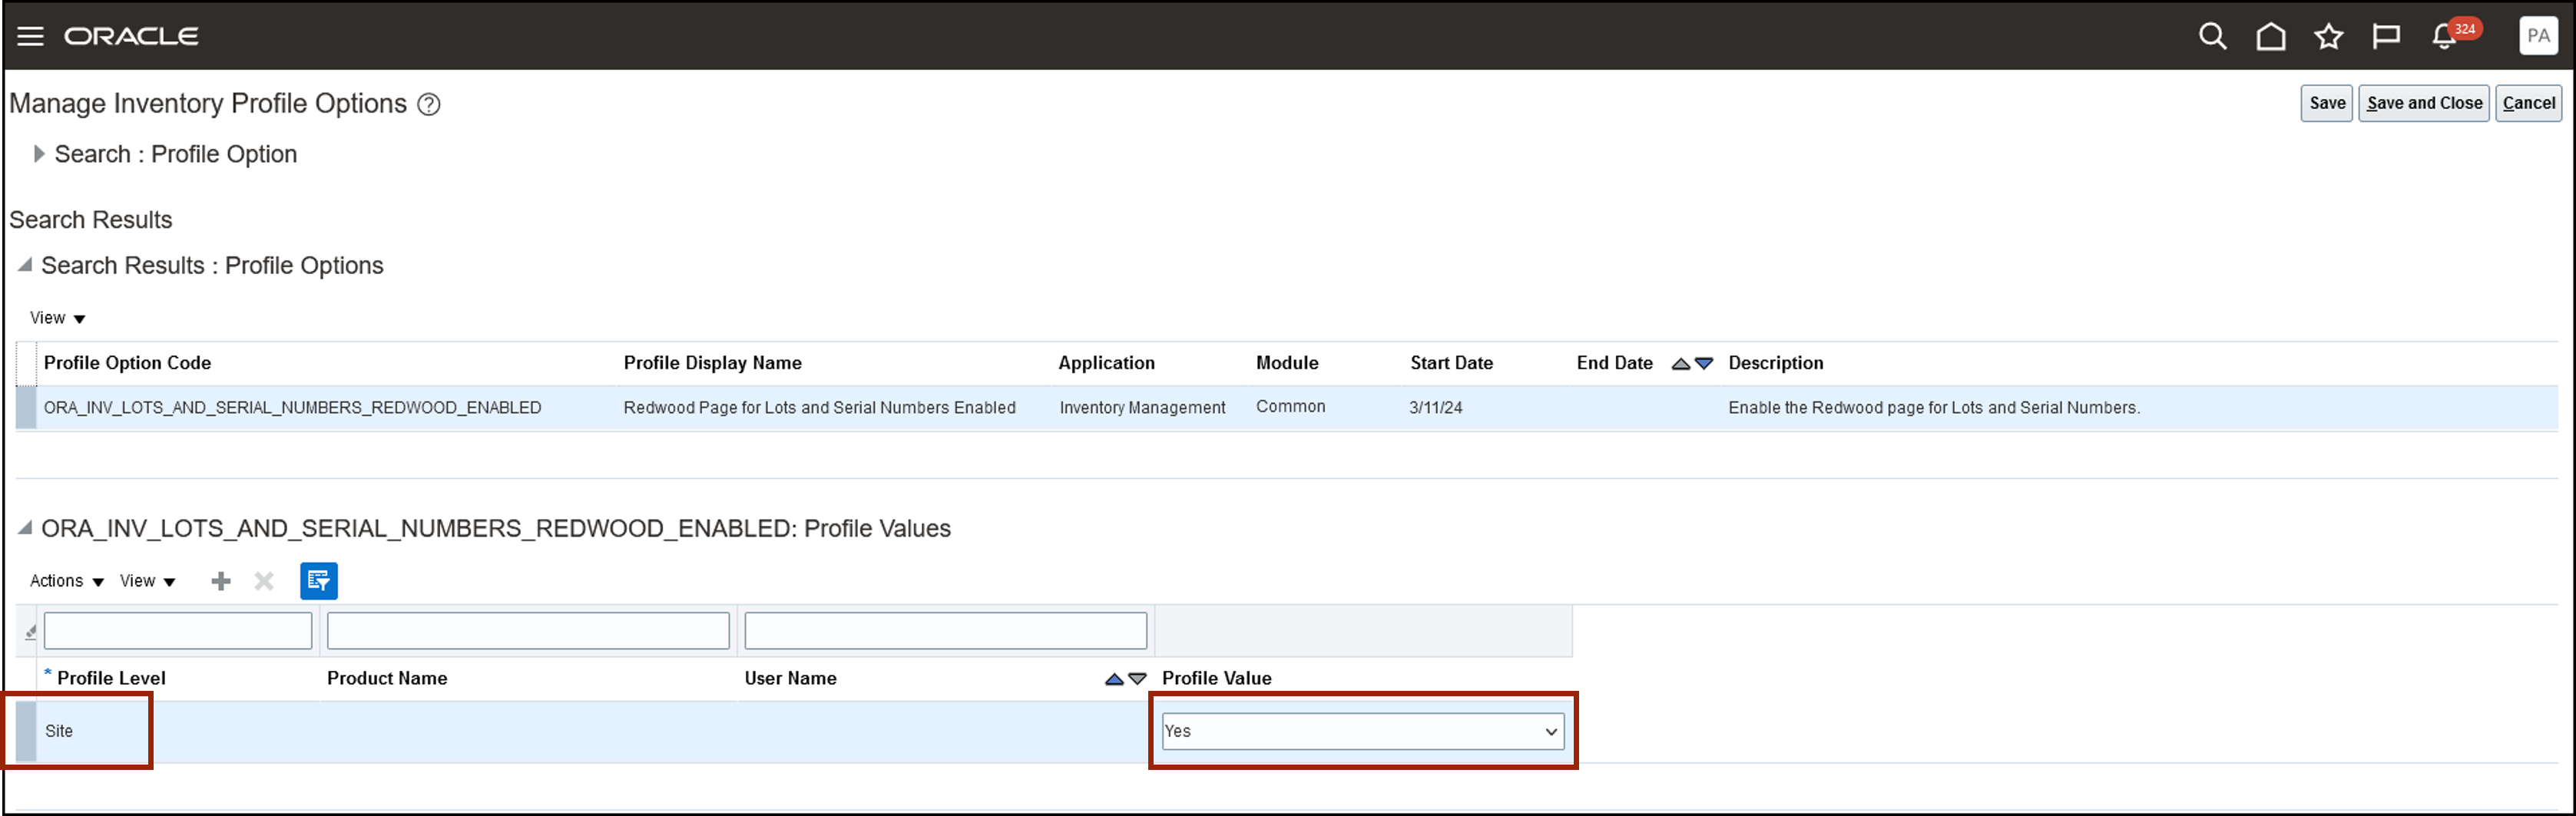Click the Common module cell
Image resolution: width=2576 pixels, height=816 pixels.
pyautogui.click(x=1290, y=407)
